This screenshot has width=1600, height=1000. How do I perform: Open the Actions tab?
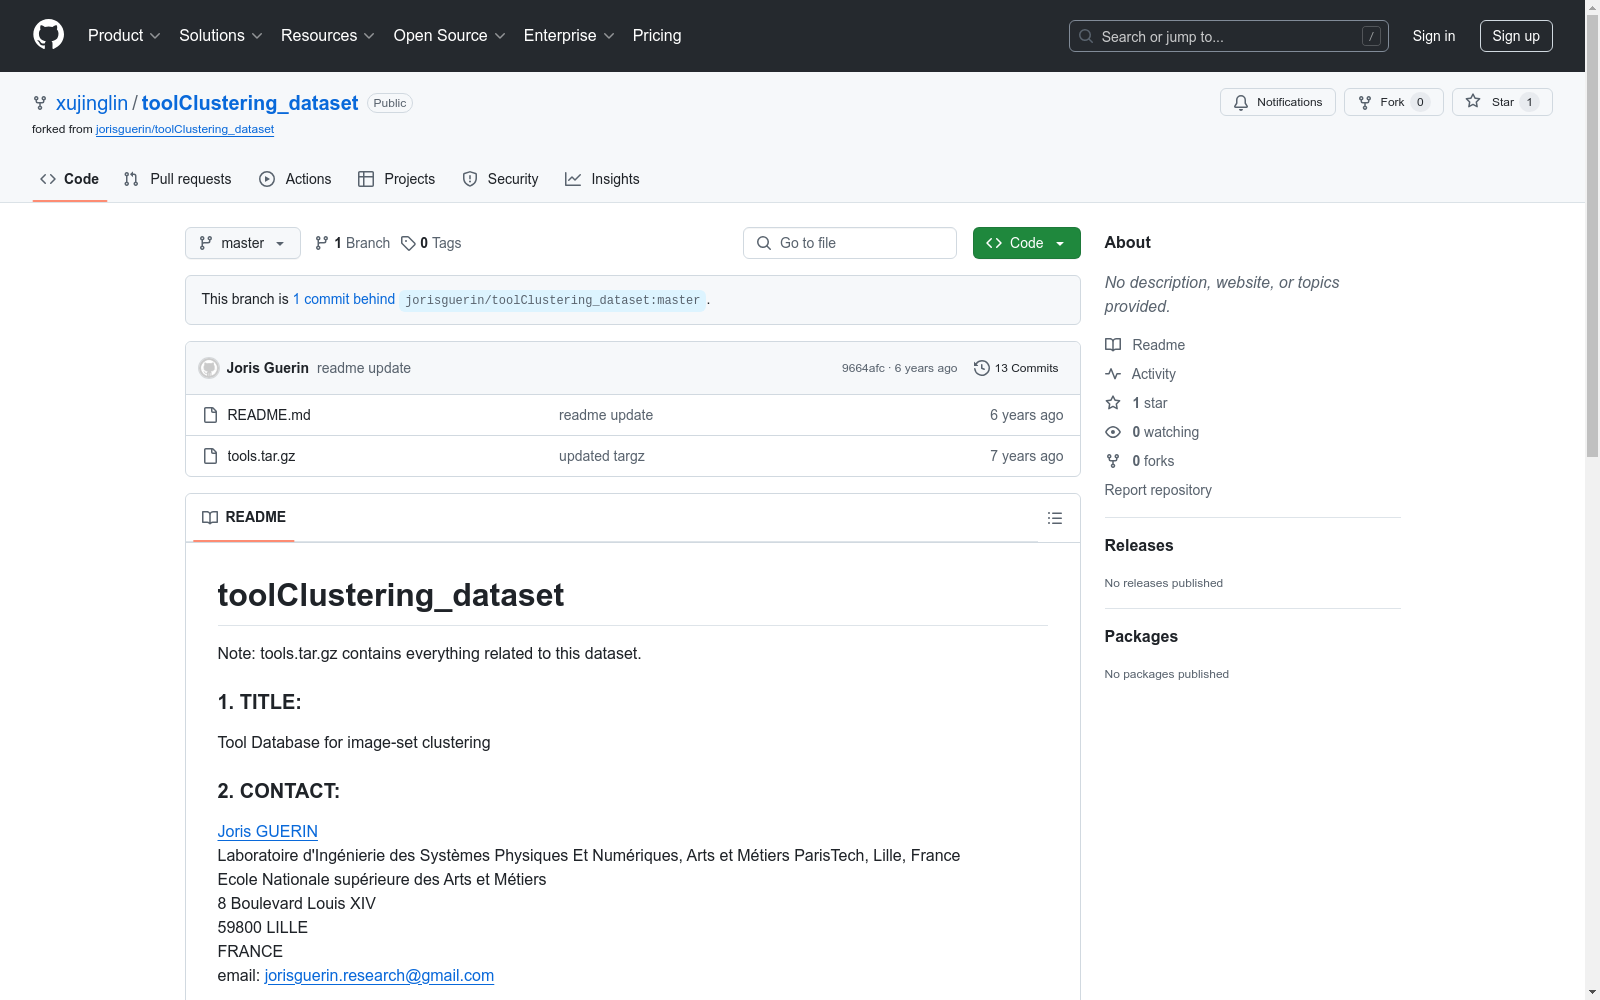pyautogui.click(x=295, y=179)
